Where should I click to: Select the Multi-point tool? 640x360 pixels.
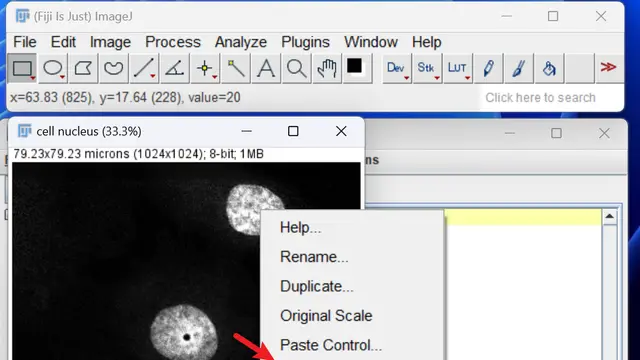tap(205, 68)
